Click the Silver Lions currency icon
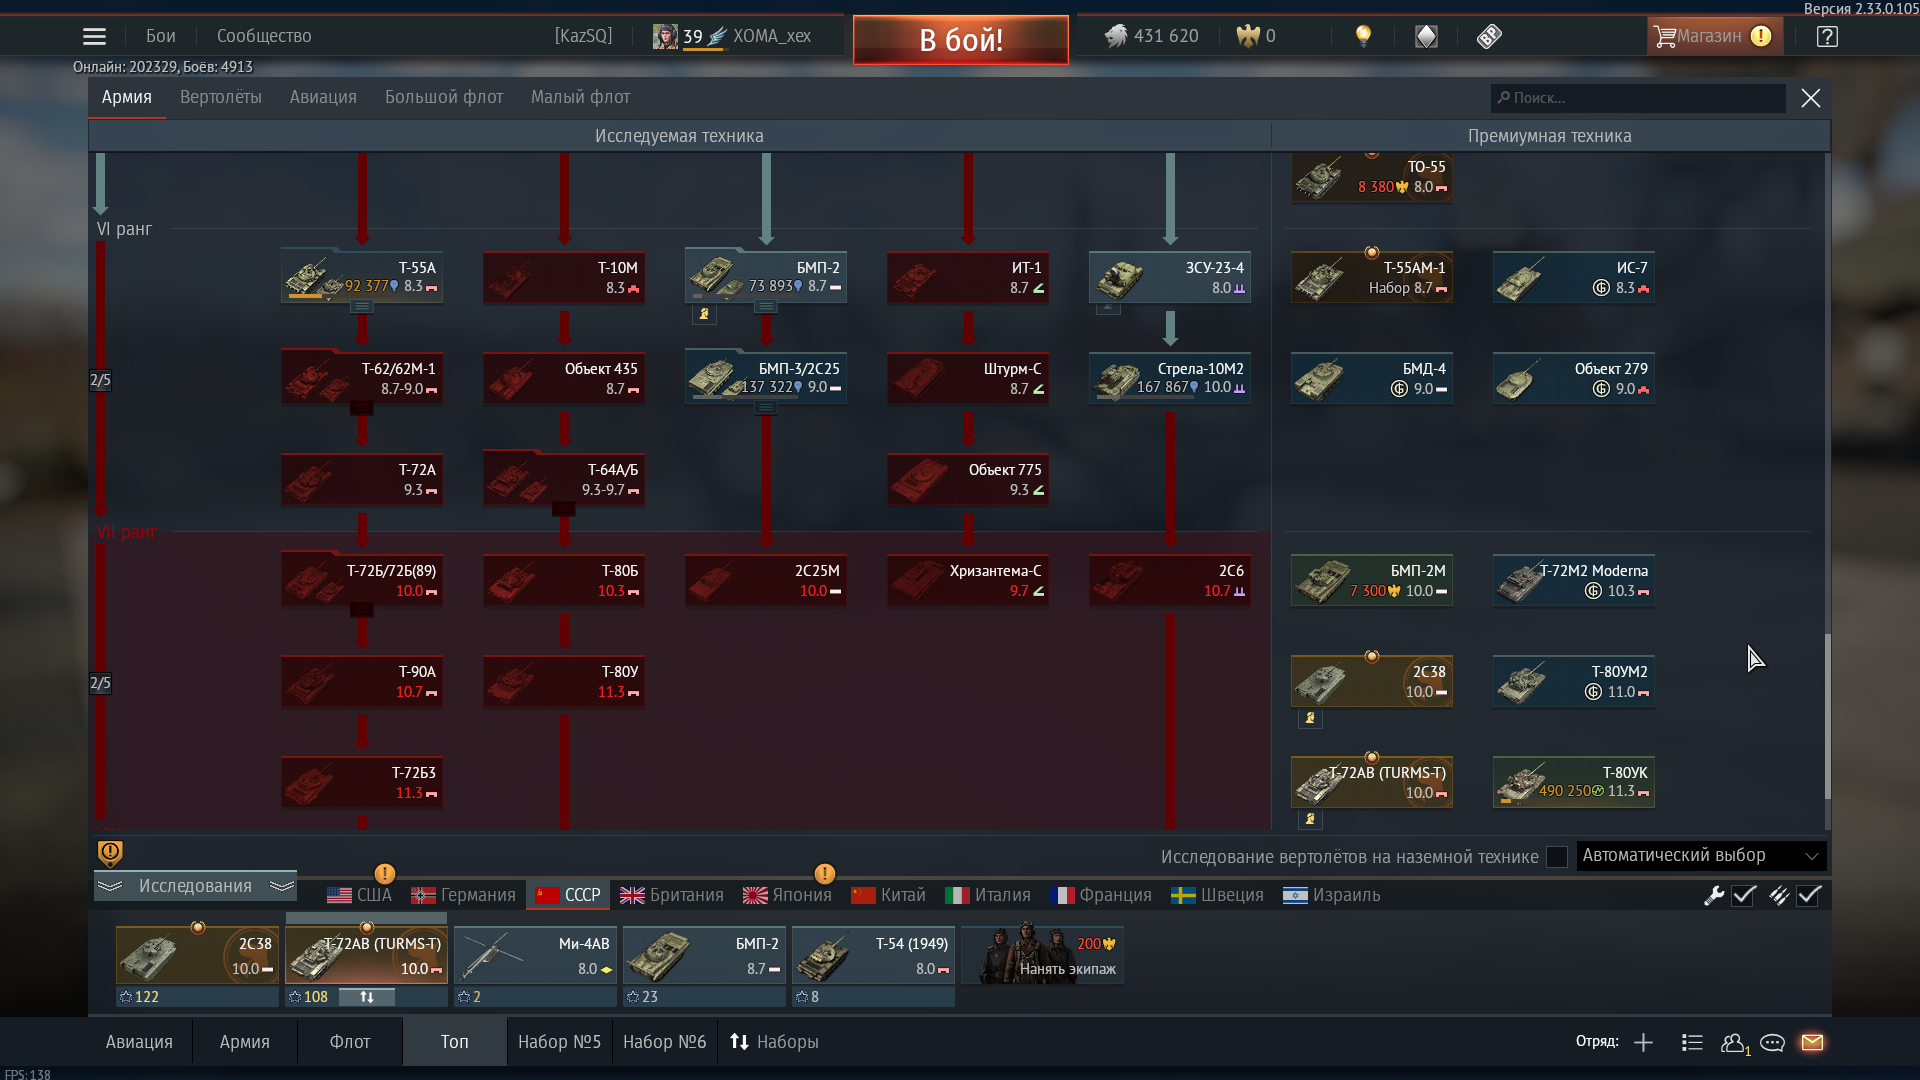 [1115, 36]
